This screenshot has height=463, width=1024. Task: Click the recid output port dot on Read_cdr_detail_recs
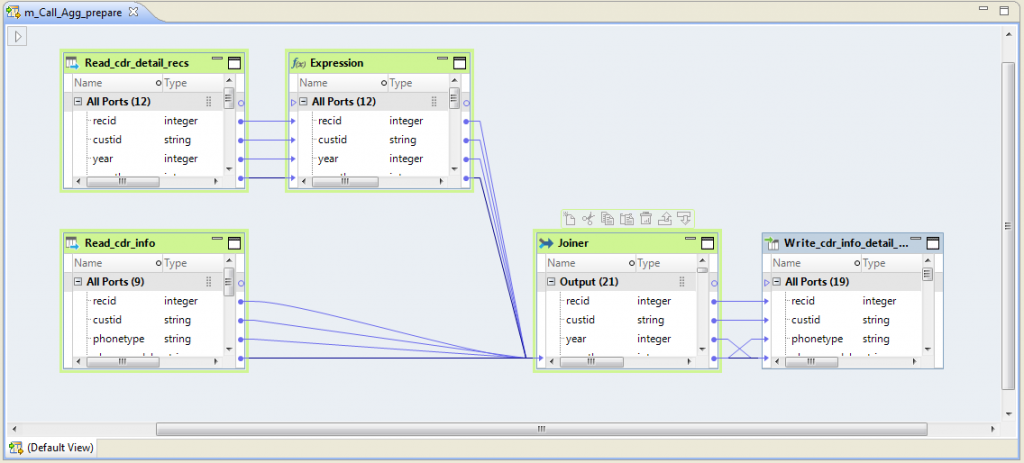pos(241,121)
